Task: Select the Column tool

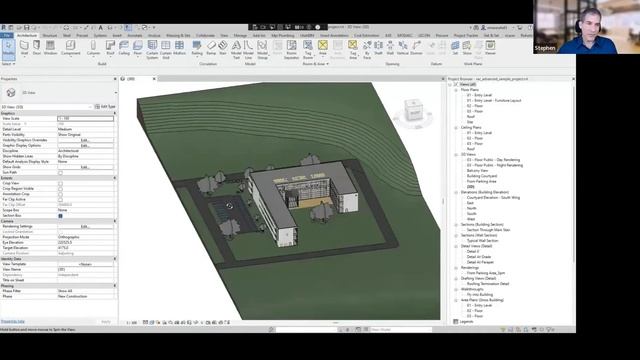Action: [93, 48]
